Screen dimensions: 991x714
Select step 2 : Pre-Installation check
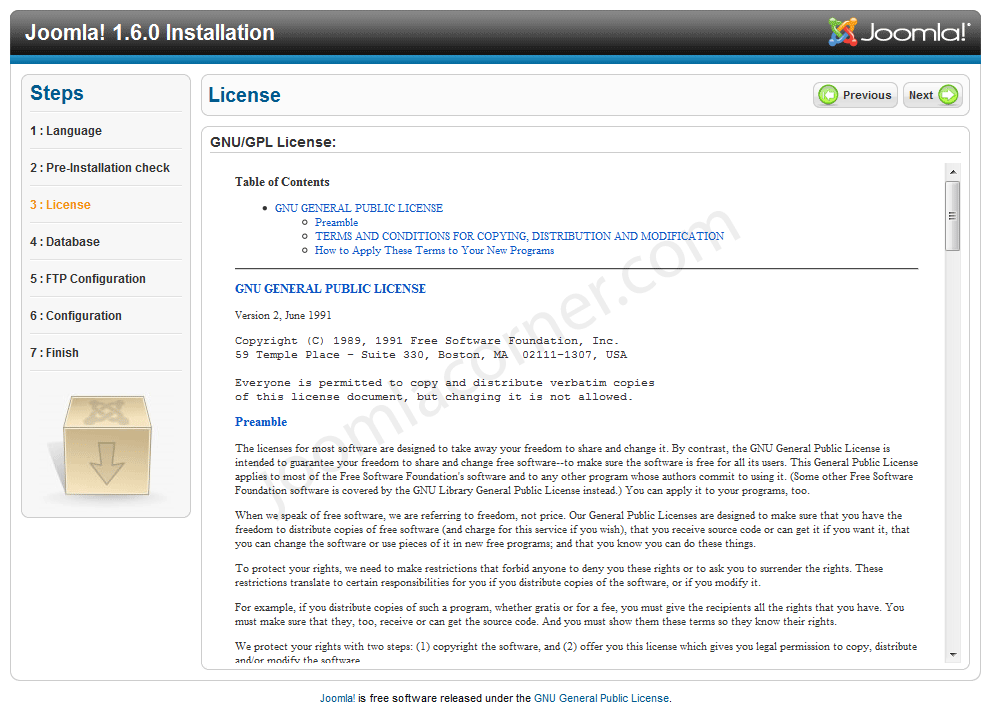100,168
